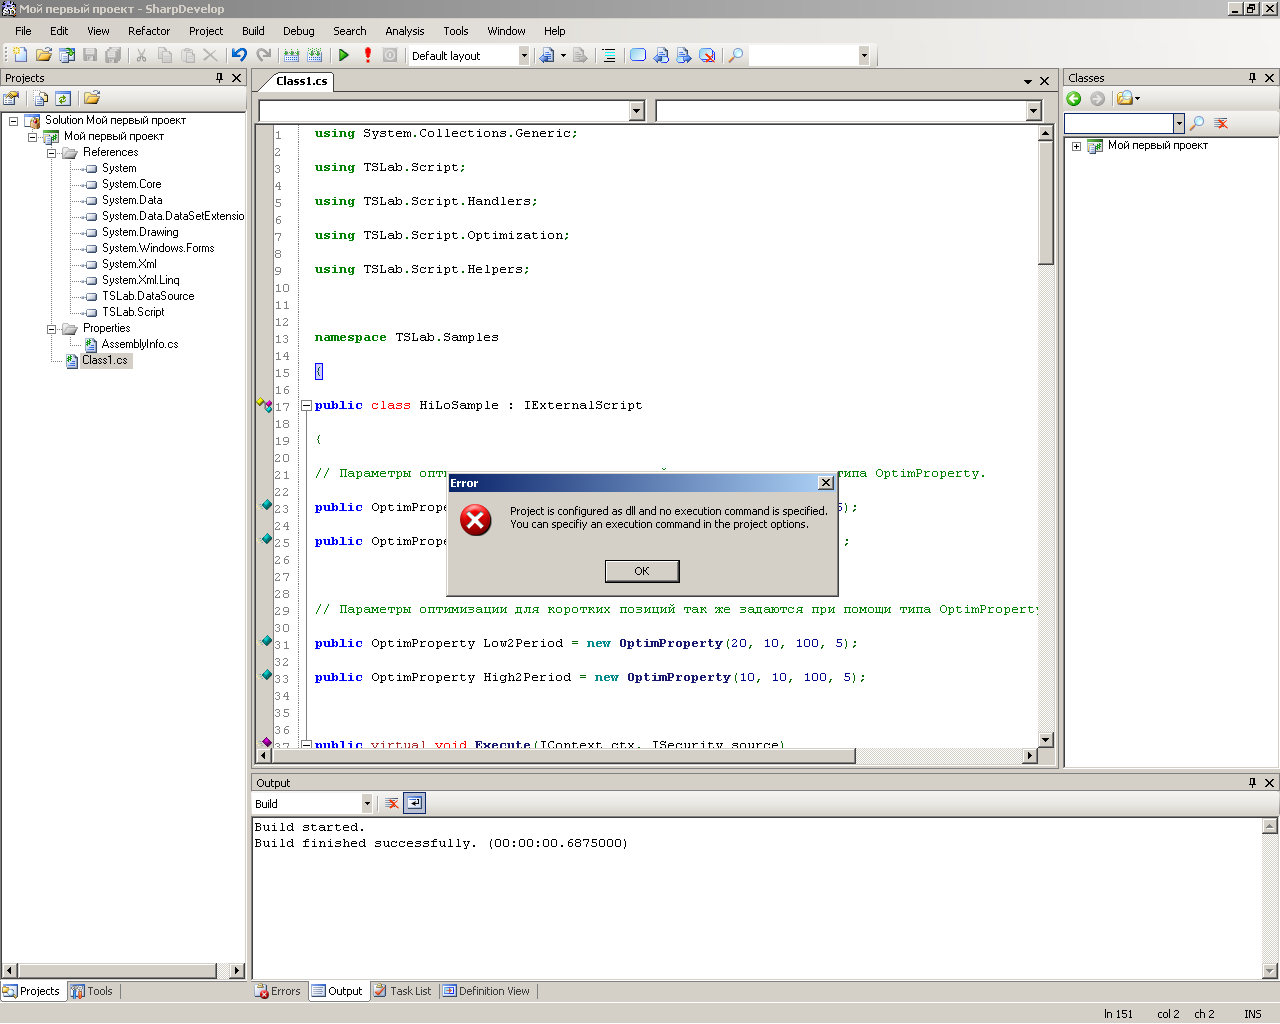Close the Error dialog with its X
1280x1024 pixels.
825,483
